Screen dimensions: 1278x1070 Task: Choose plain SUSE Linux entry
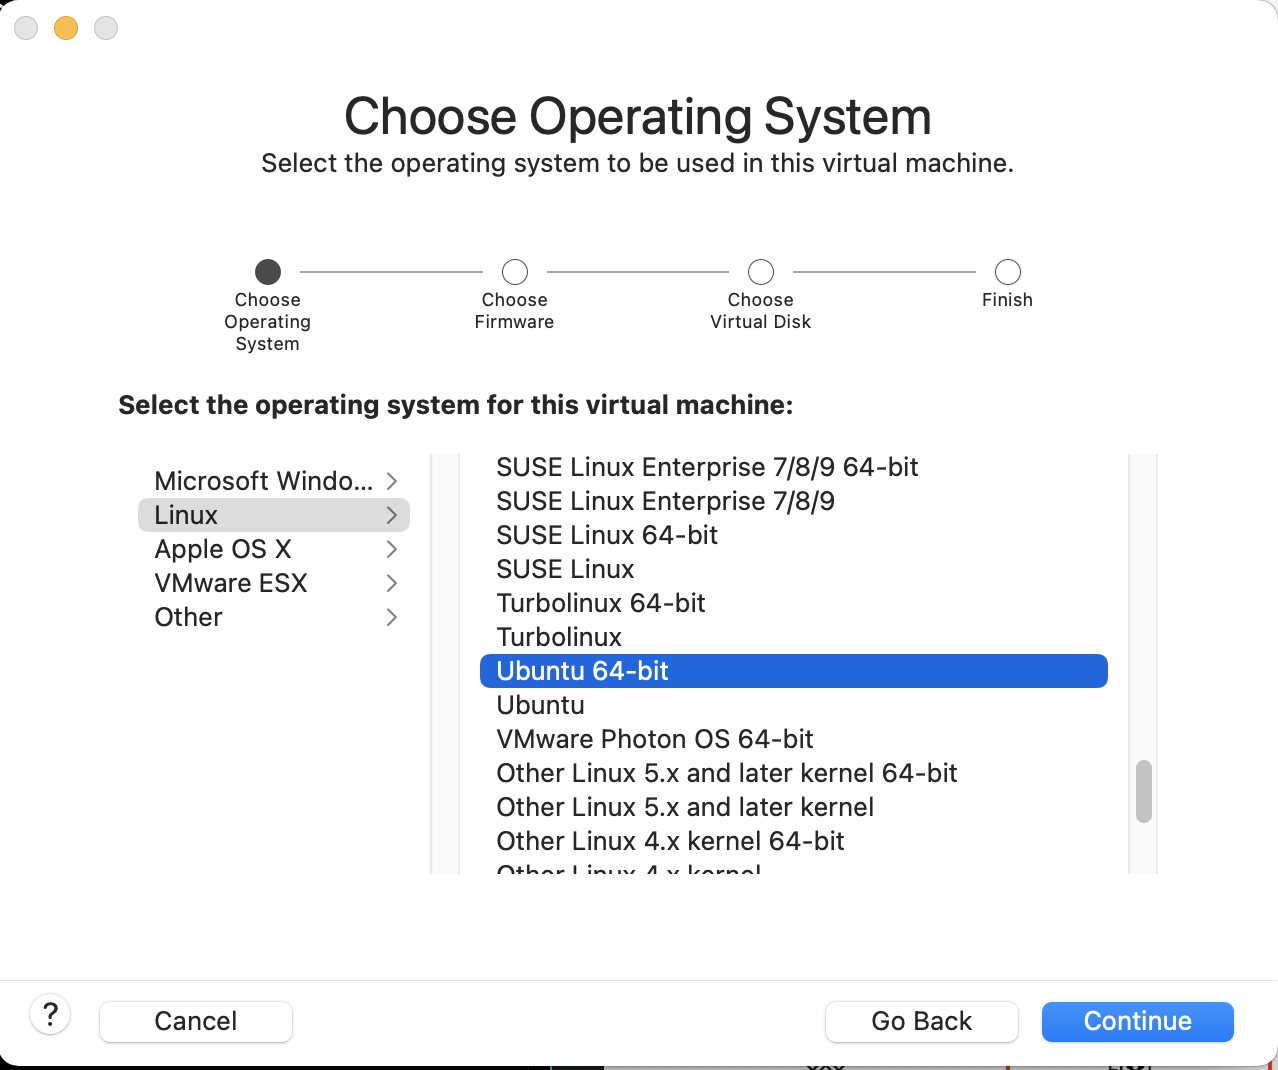point(794,569)
